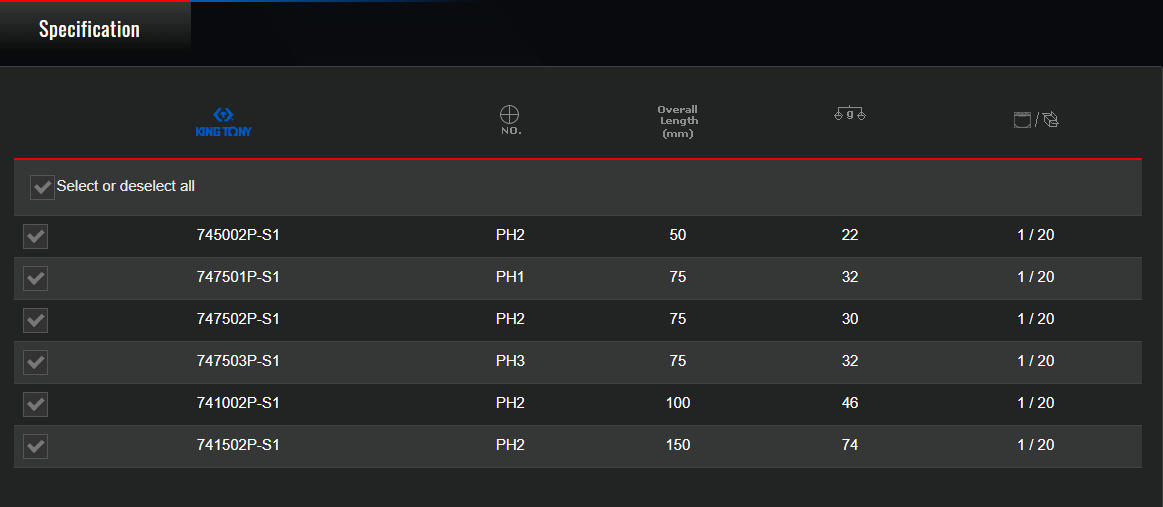This screenshot has height=507, width=1163.
Task: Click 74 gram weight value cell
Action: tap(850, 445)
